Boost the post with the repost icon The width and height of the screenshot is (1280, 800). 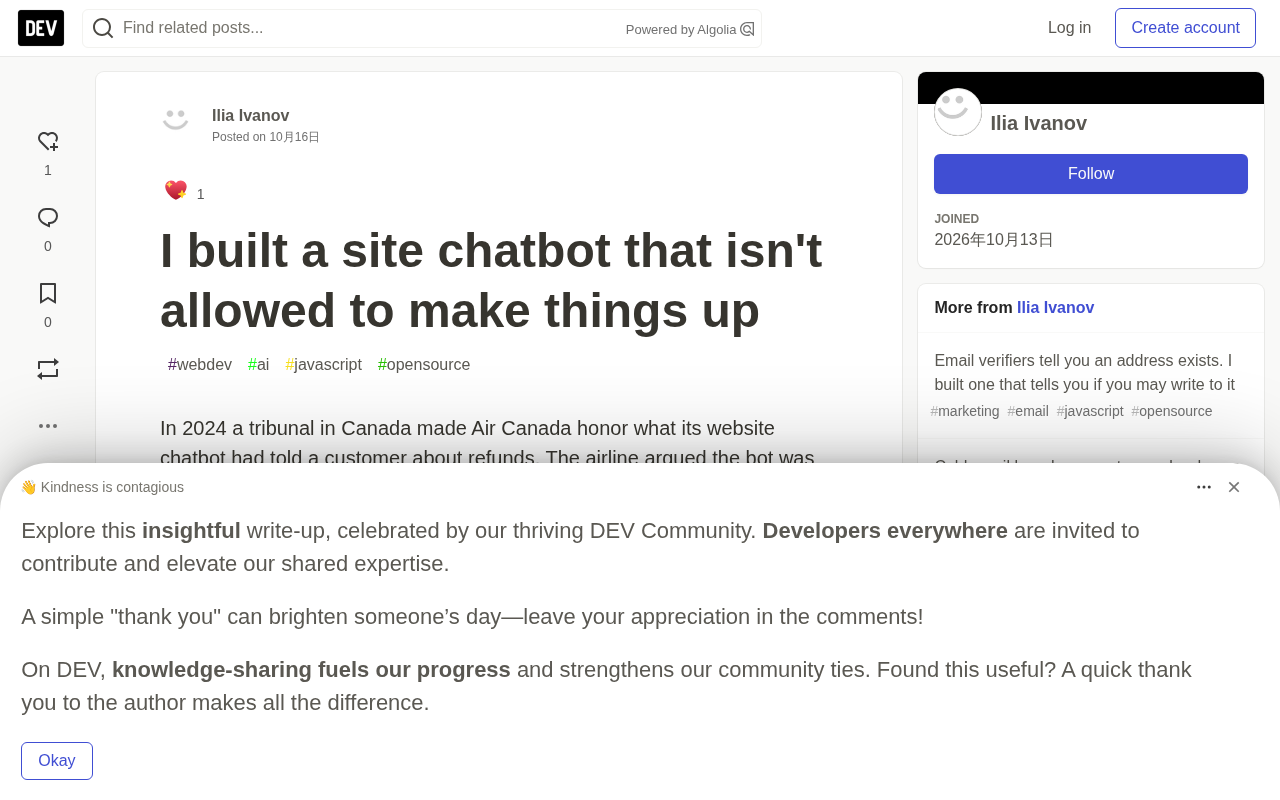(x=48, y=369)
